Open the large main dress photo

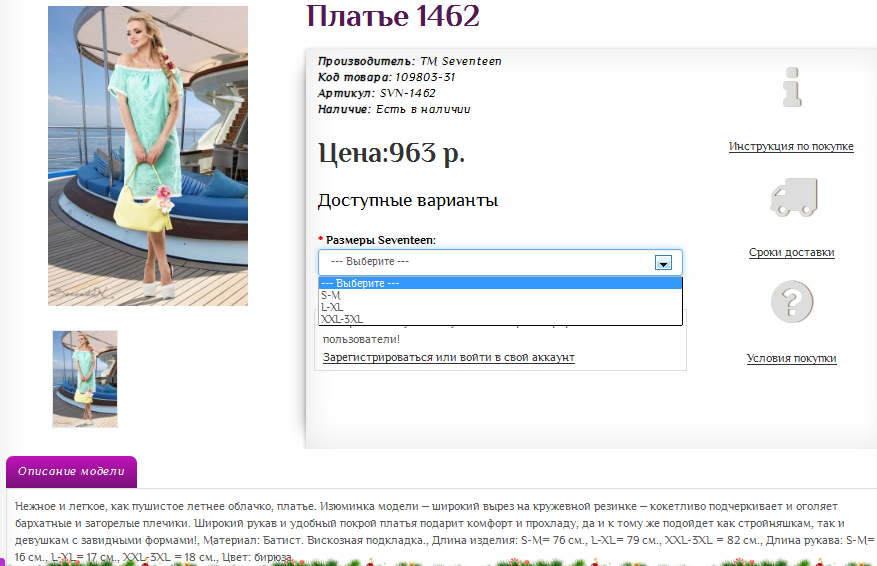click(x=148, y=156)
